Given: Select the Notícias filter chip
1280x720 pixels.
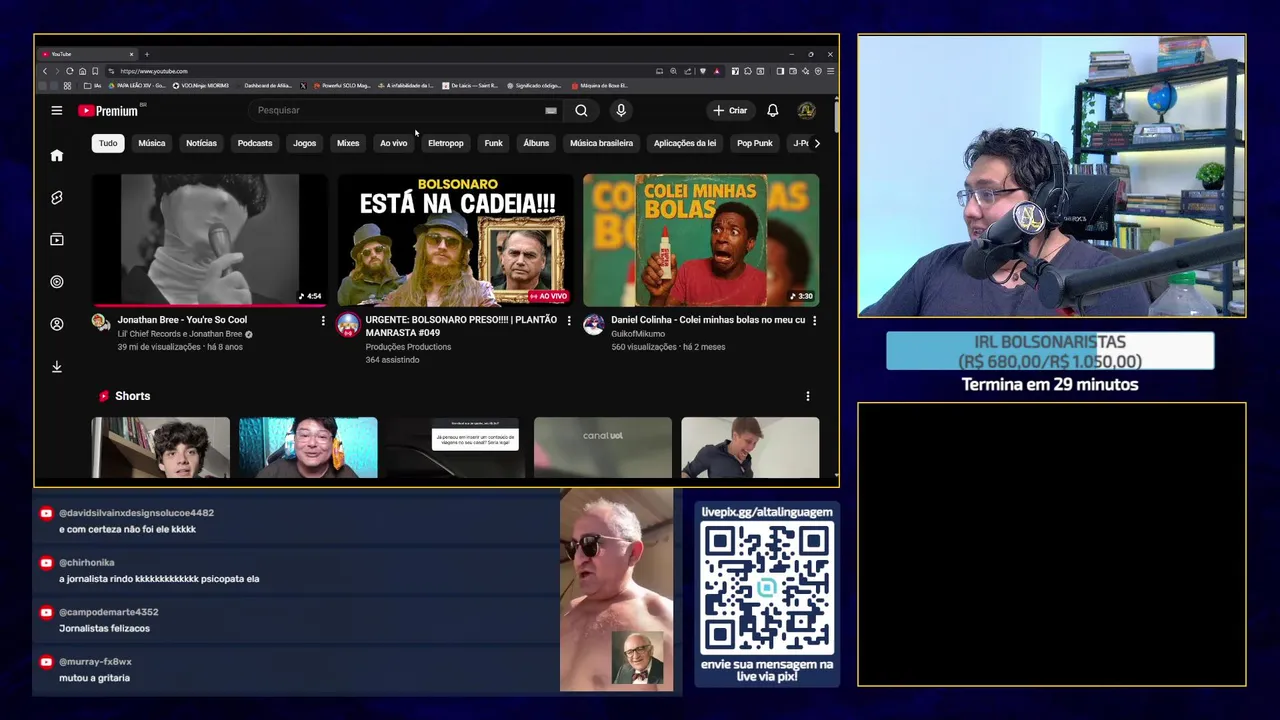Looking at the screenshot, I should [201, 143].
